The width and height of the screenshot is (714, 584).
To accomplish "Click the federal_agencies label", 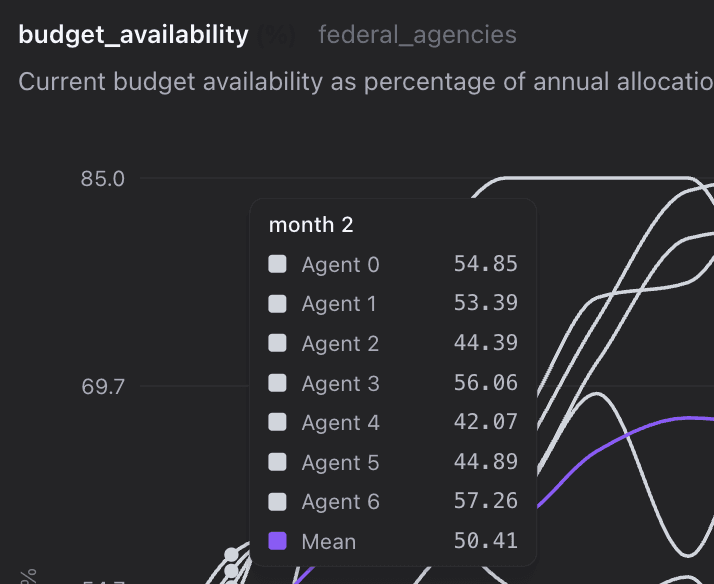I will click(x=417, y=36).
